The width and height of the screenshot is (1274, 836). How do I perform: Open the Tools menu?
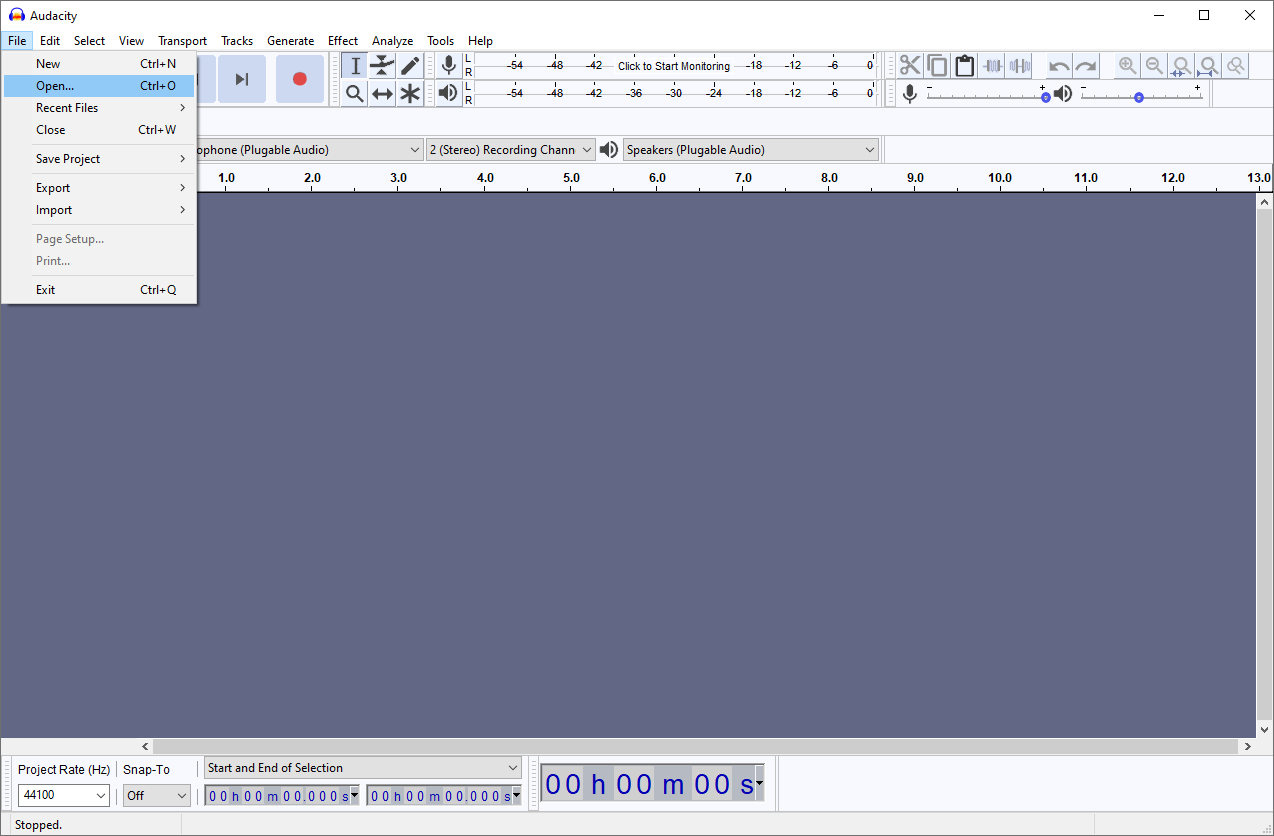tap(440, 41)
